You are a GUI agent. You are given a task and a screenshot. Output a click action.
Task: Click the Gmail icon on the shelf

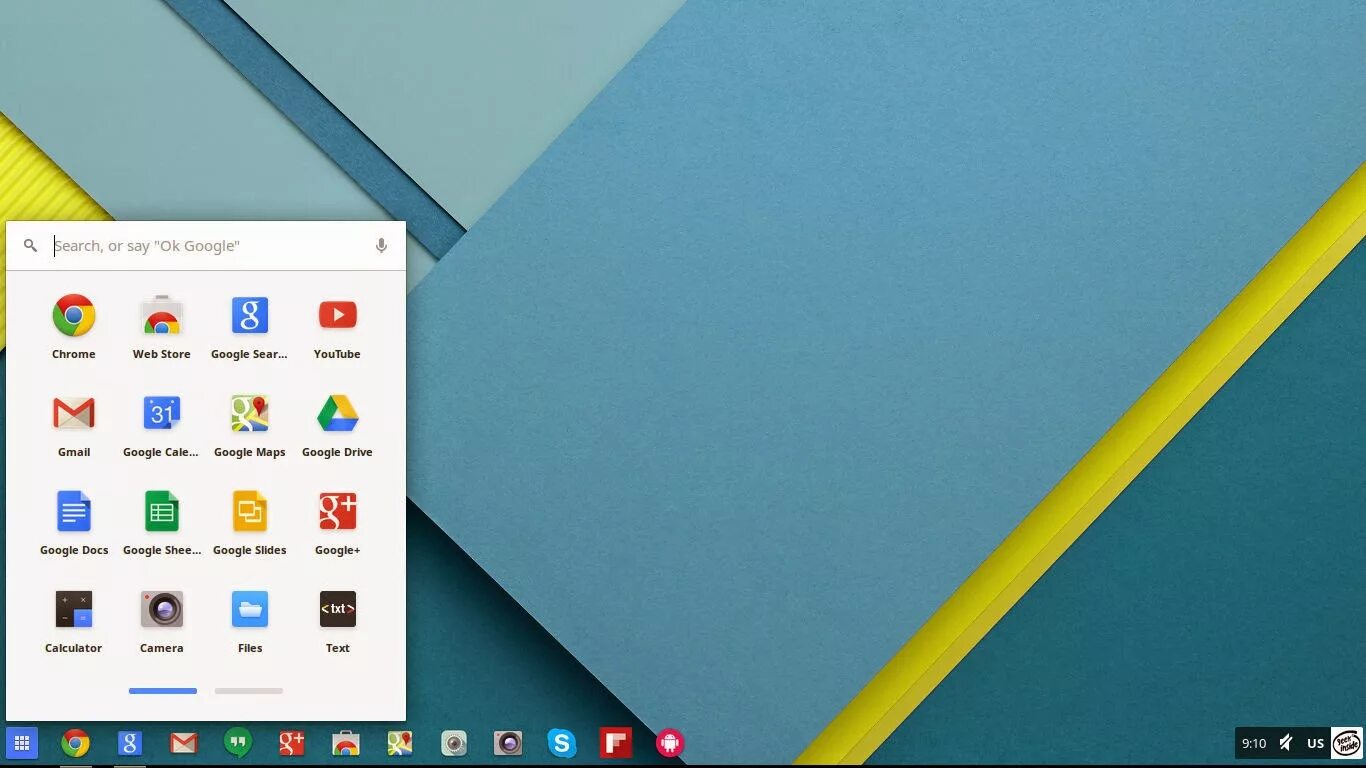[184, 743]
